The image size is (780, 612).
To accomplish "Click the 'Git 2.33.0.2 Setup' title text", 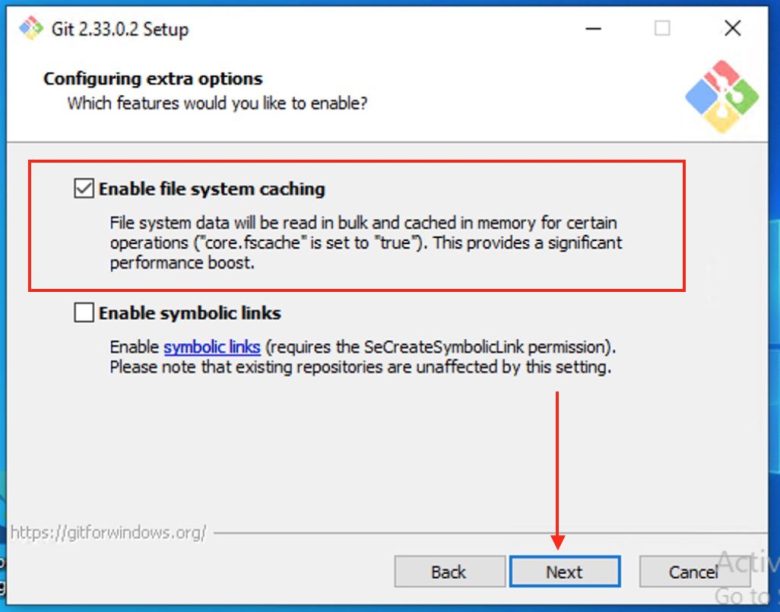I will tap(120, 29).
